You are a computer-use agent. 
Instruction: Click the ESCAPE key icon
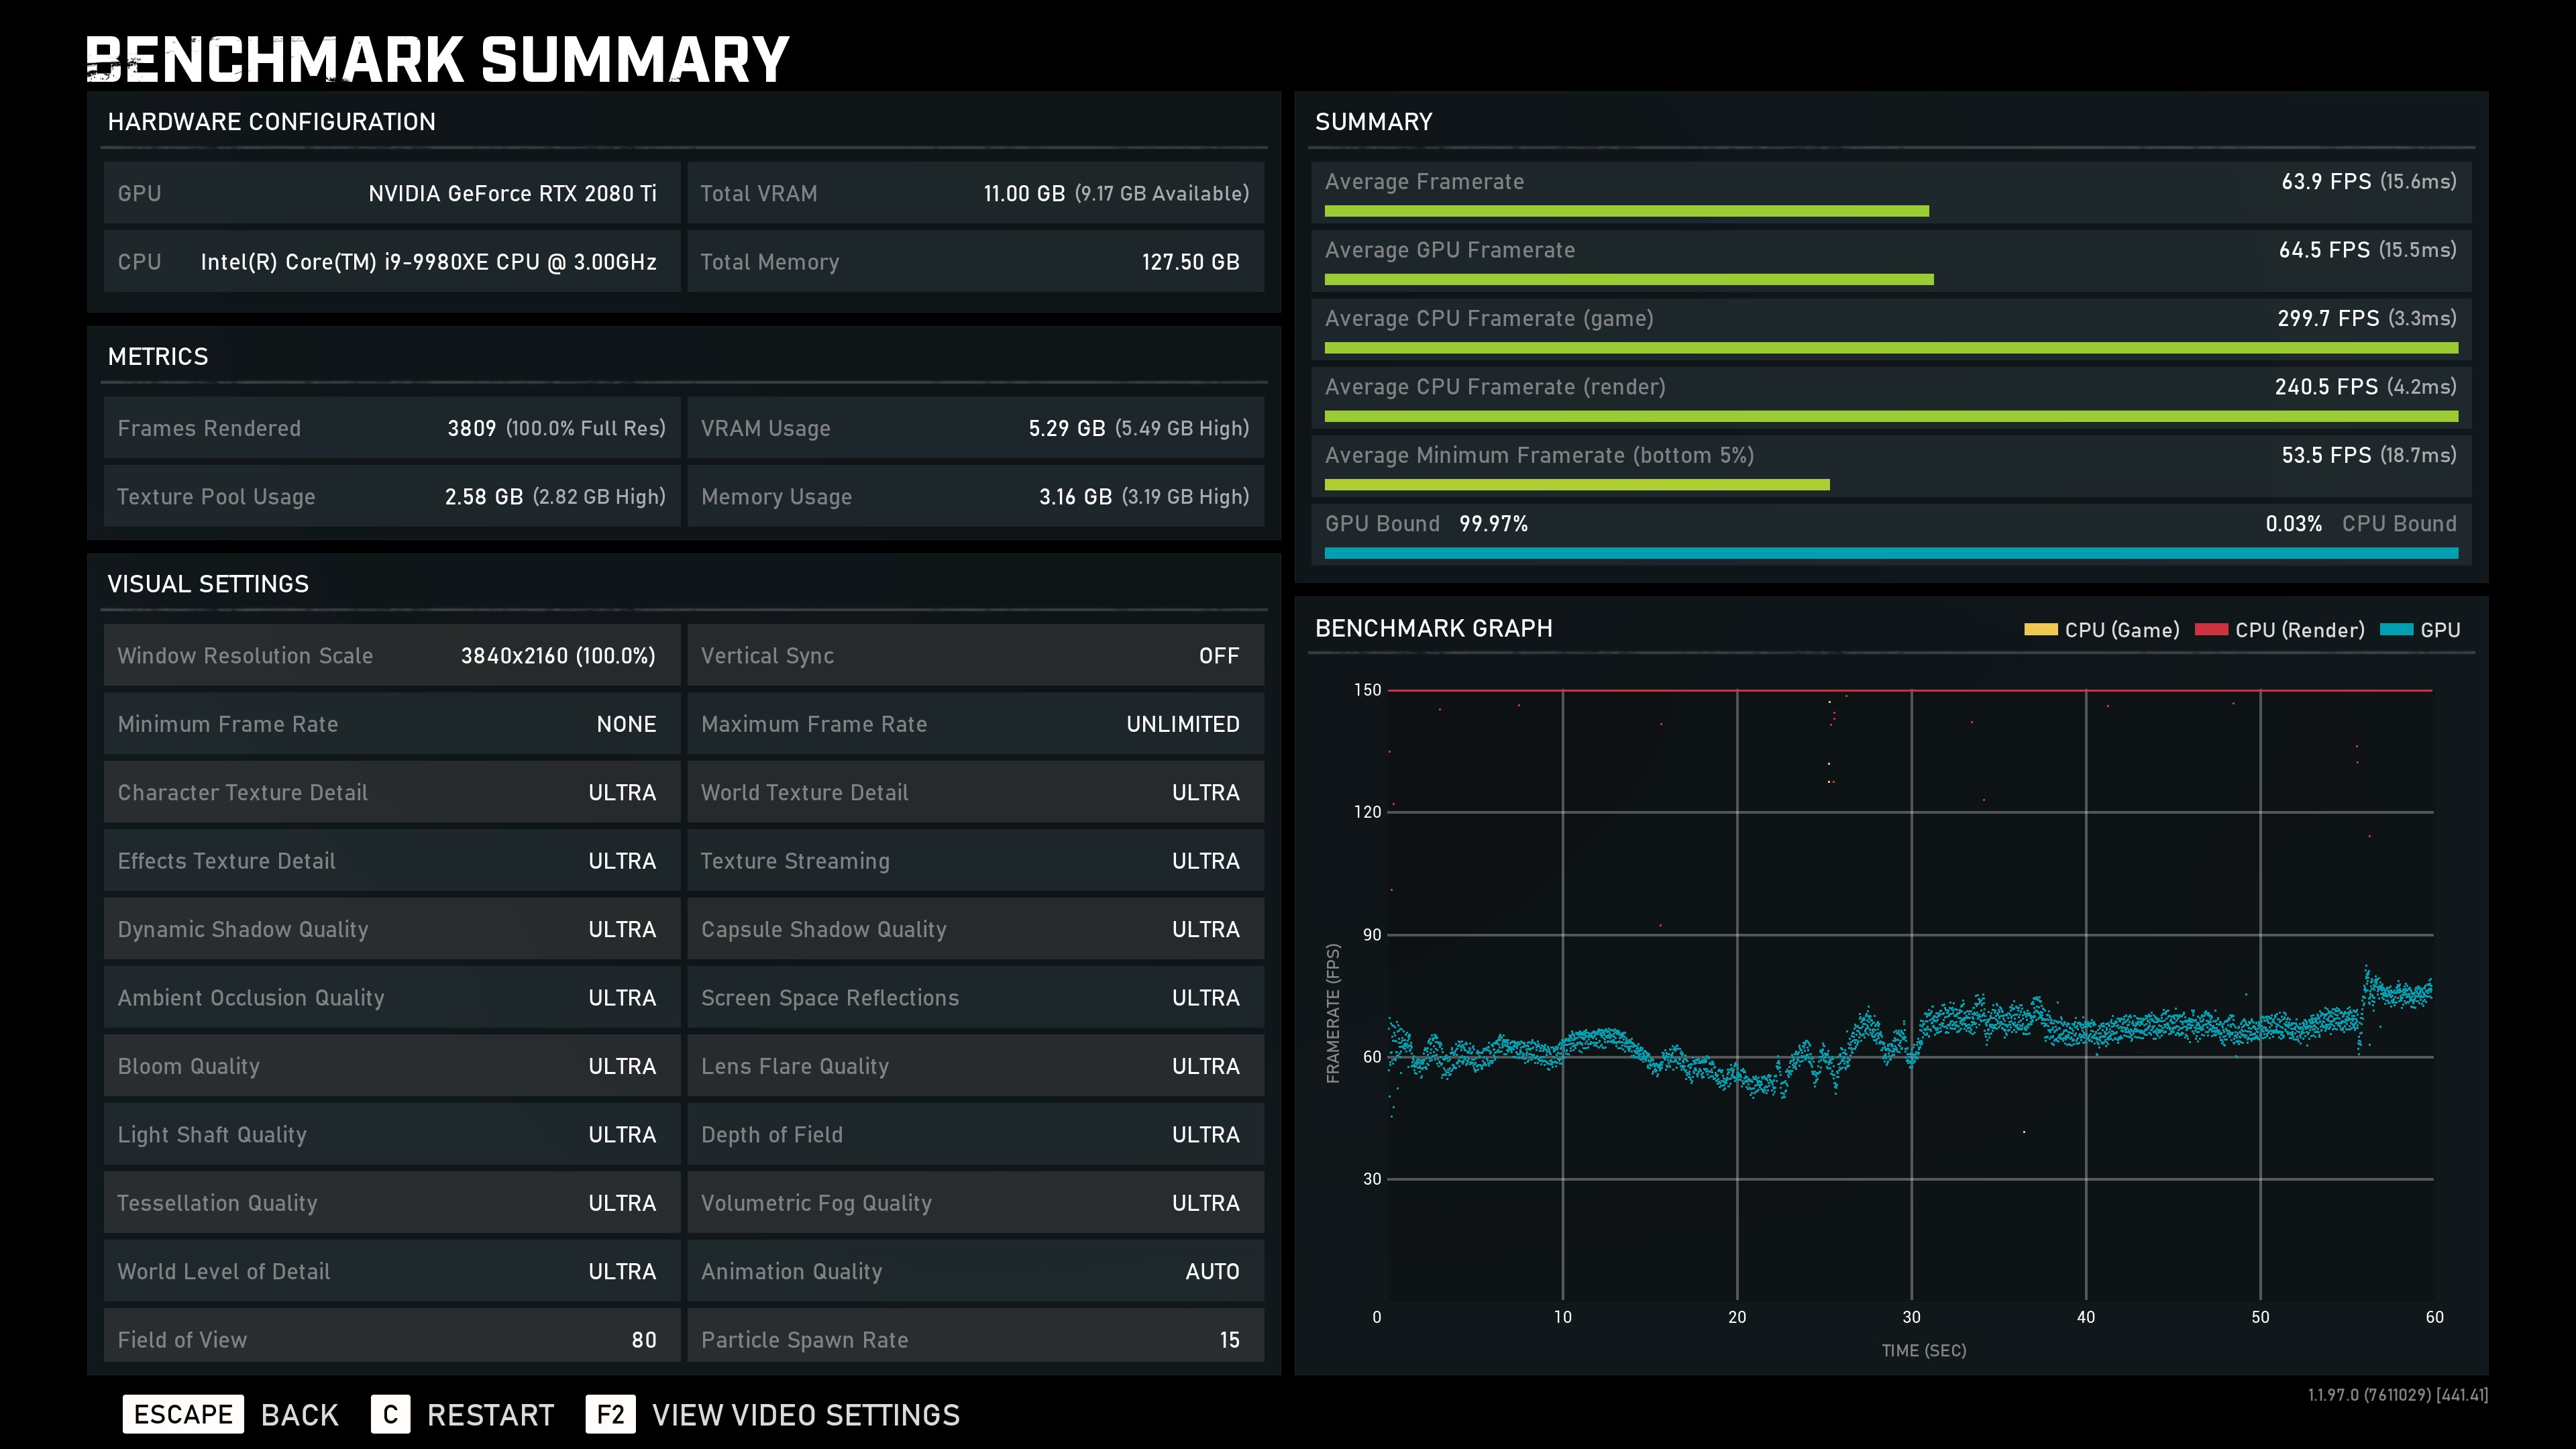tap(183, 1414)
